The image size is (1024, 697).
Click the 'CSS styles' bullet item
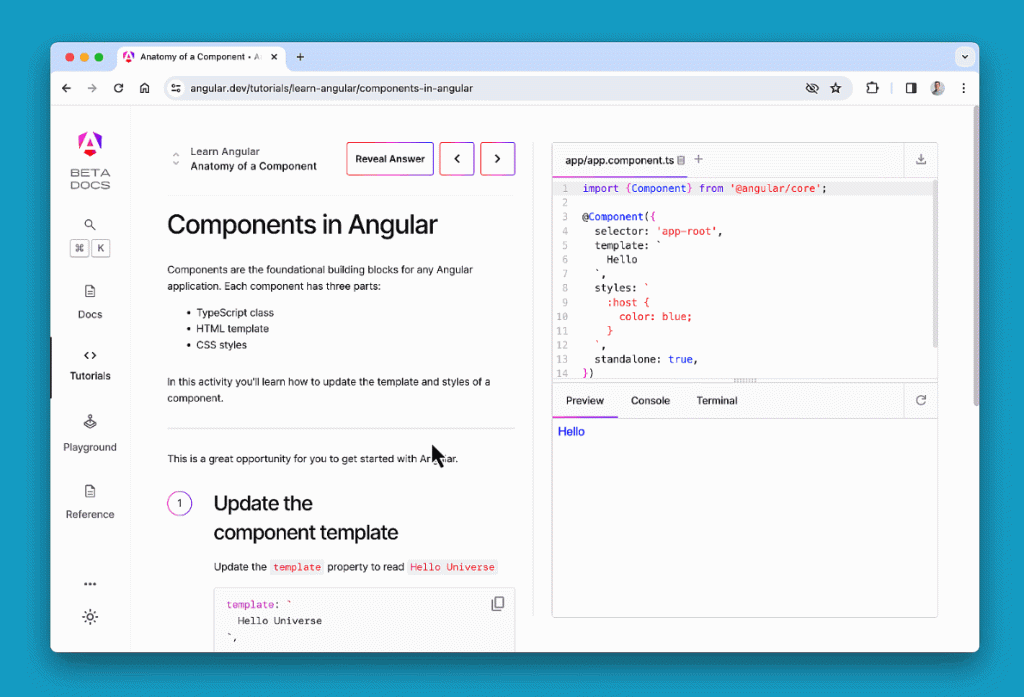[221, 345]
